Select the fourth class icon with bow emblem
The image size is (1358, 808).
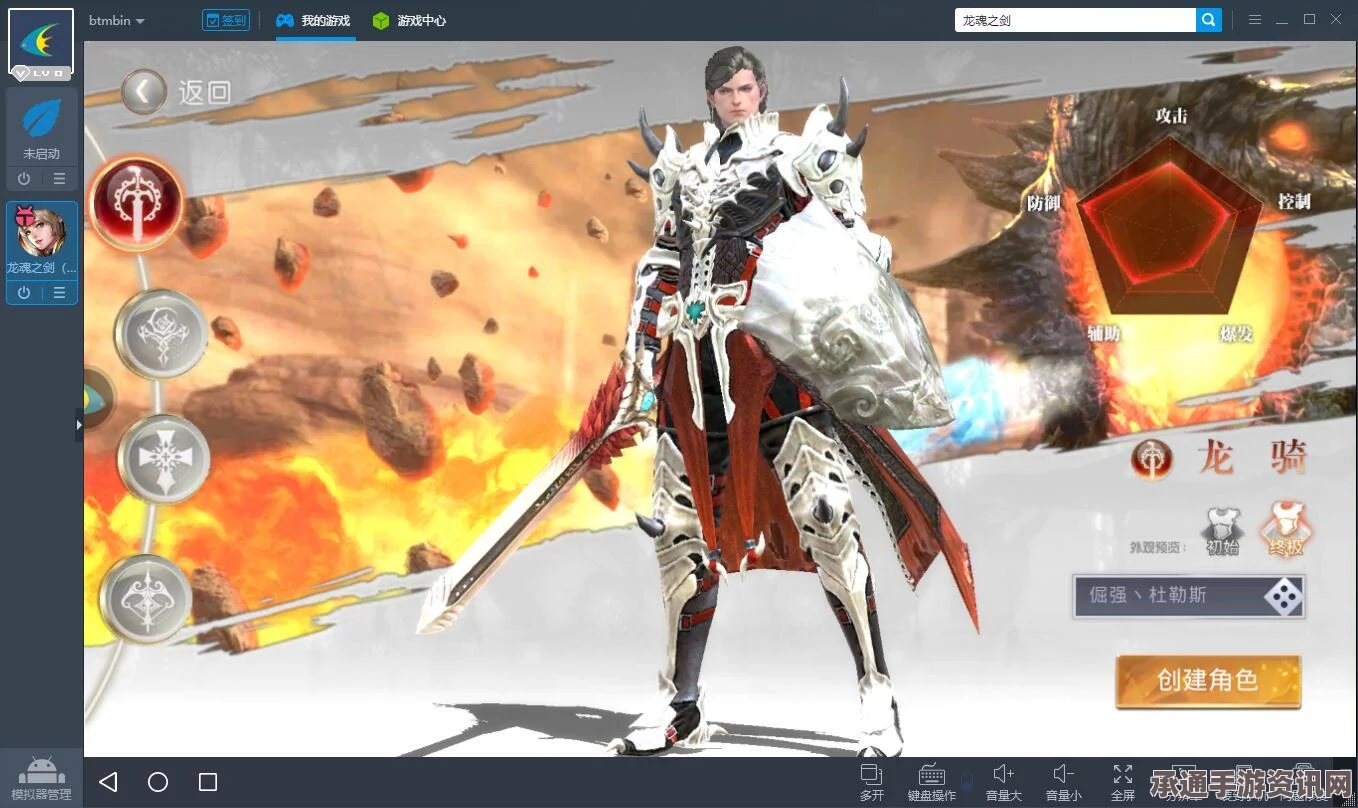[x=145, y=599]
